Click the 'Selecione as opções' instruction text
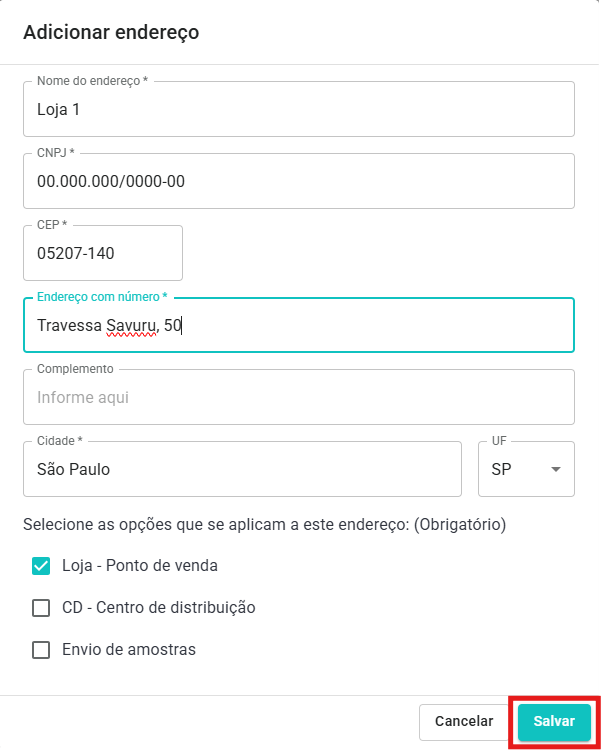The width and height of the screenshot is (601, 750). tap(264, 524)
